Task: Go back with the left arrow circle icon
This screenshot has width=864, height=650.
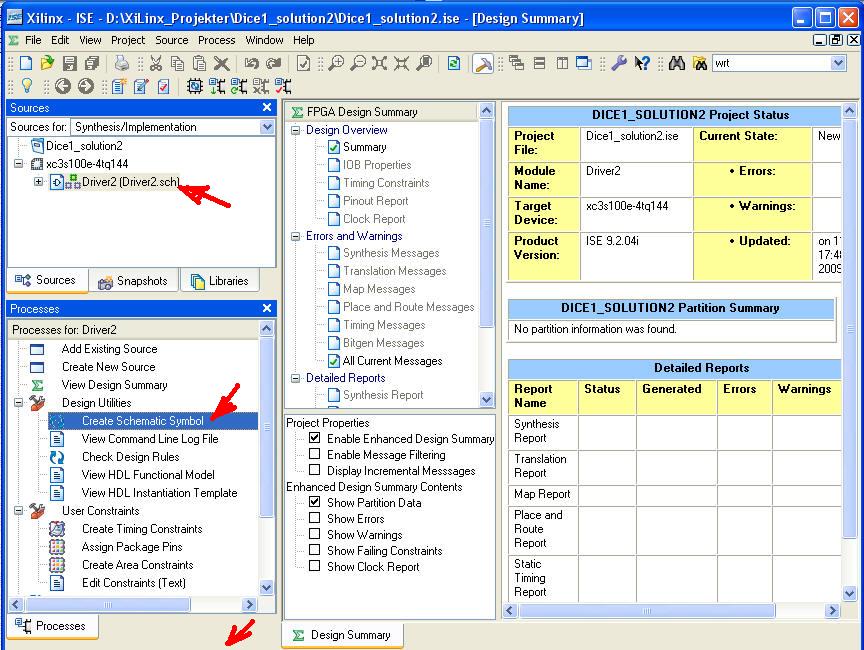Action: pos(63,86)
